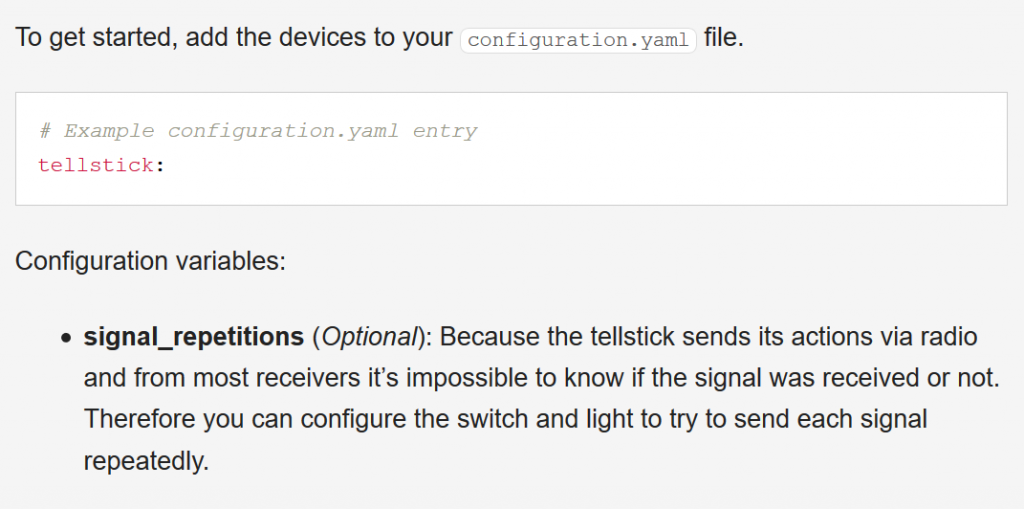Click the bullet point before signal_repetitions
The width and height of the screenshot is (1024, 509).
pos(66,338)
